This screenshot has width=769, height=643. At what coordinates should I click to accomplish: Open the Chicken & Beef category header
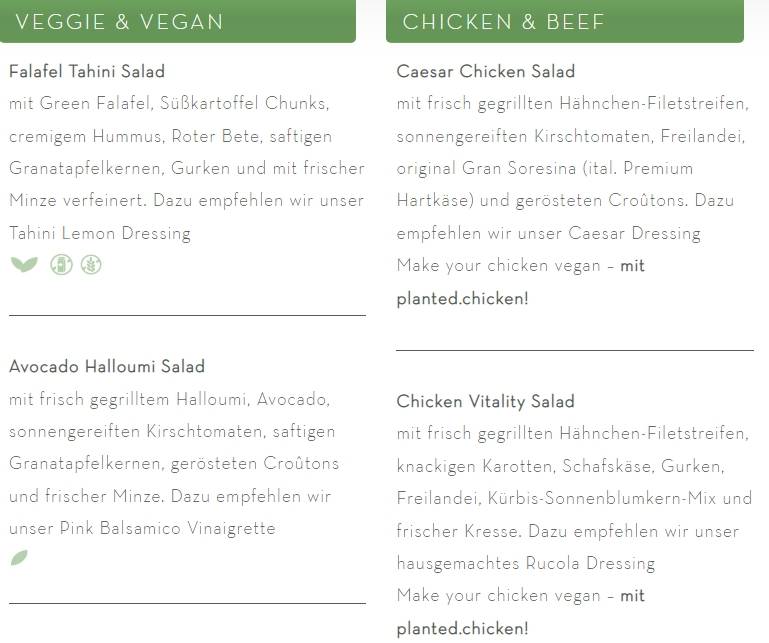pyautogui.click(x=565, y=22)
